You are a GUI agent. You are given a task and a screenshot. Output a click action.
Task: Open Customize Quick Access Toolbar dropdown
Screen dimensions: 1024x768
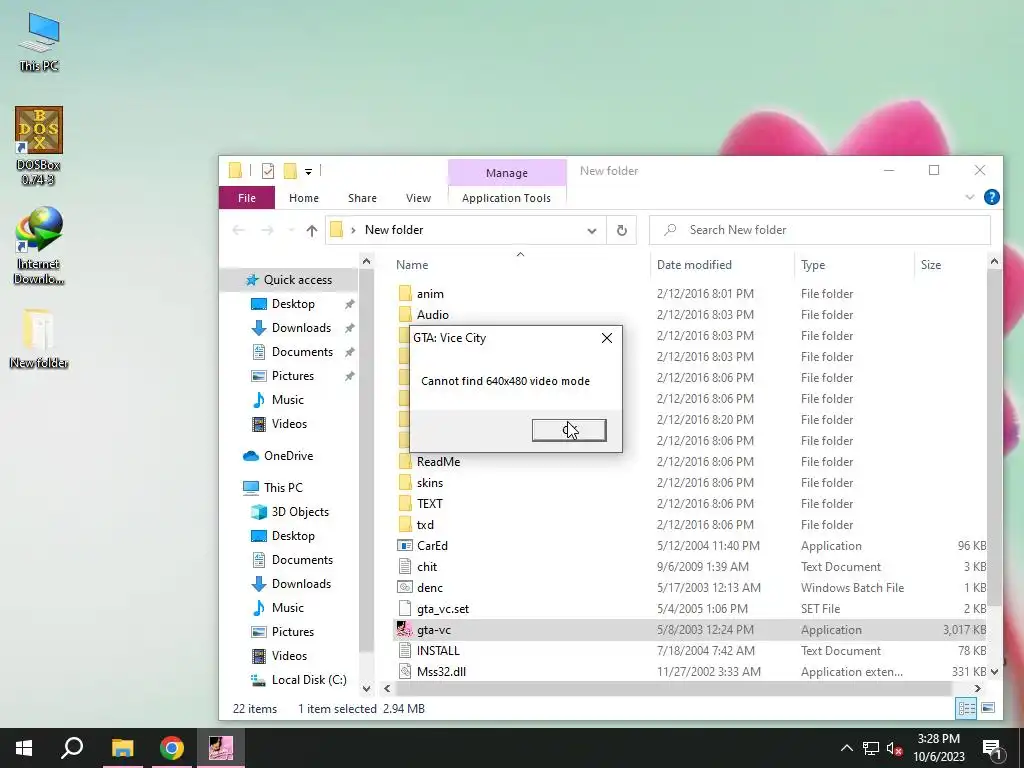coord(308,172)
